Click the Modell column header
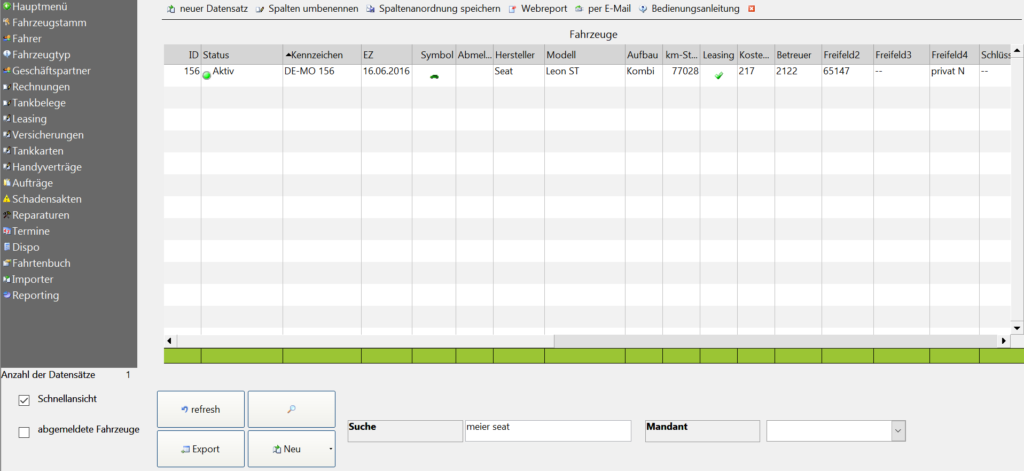Image resolution: width=1024 pixels, height=471 pixels. pyautogui.click(x=584, y=55)
